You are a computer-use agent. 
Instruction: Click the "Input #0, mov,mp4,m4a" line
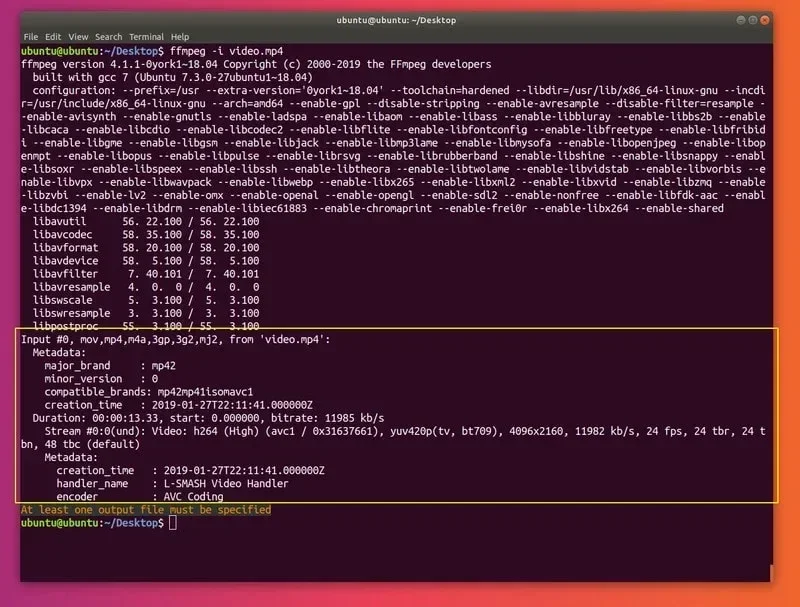(x=176, y=340)
